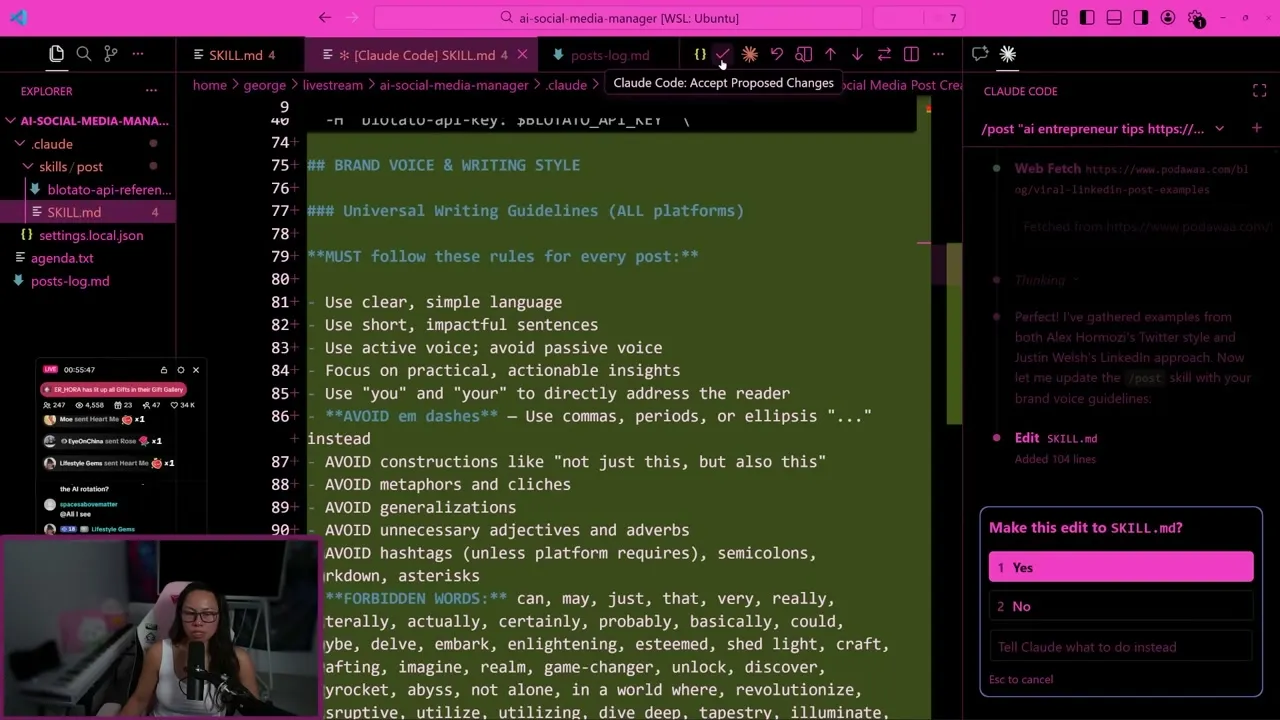Click the VS Code logo menu icon
This screenshot has height=720, width=1280.
[19, 17]
